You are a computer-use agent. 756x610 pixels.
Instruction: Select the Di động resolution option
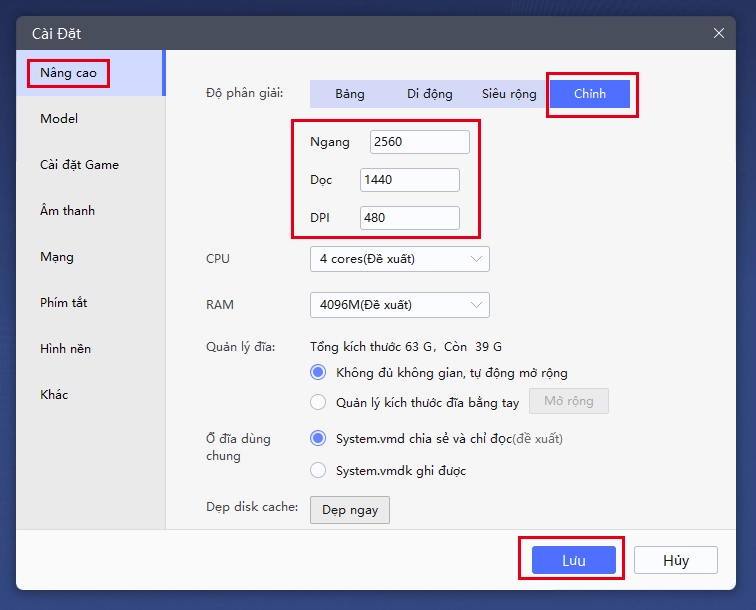click(429, 94)
